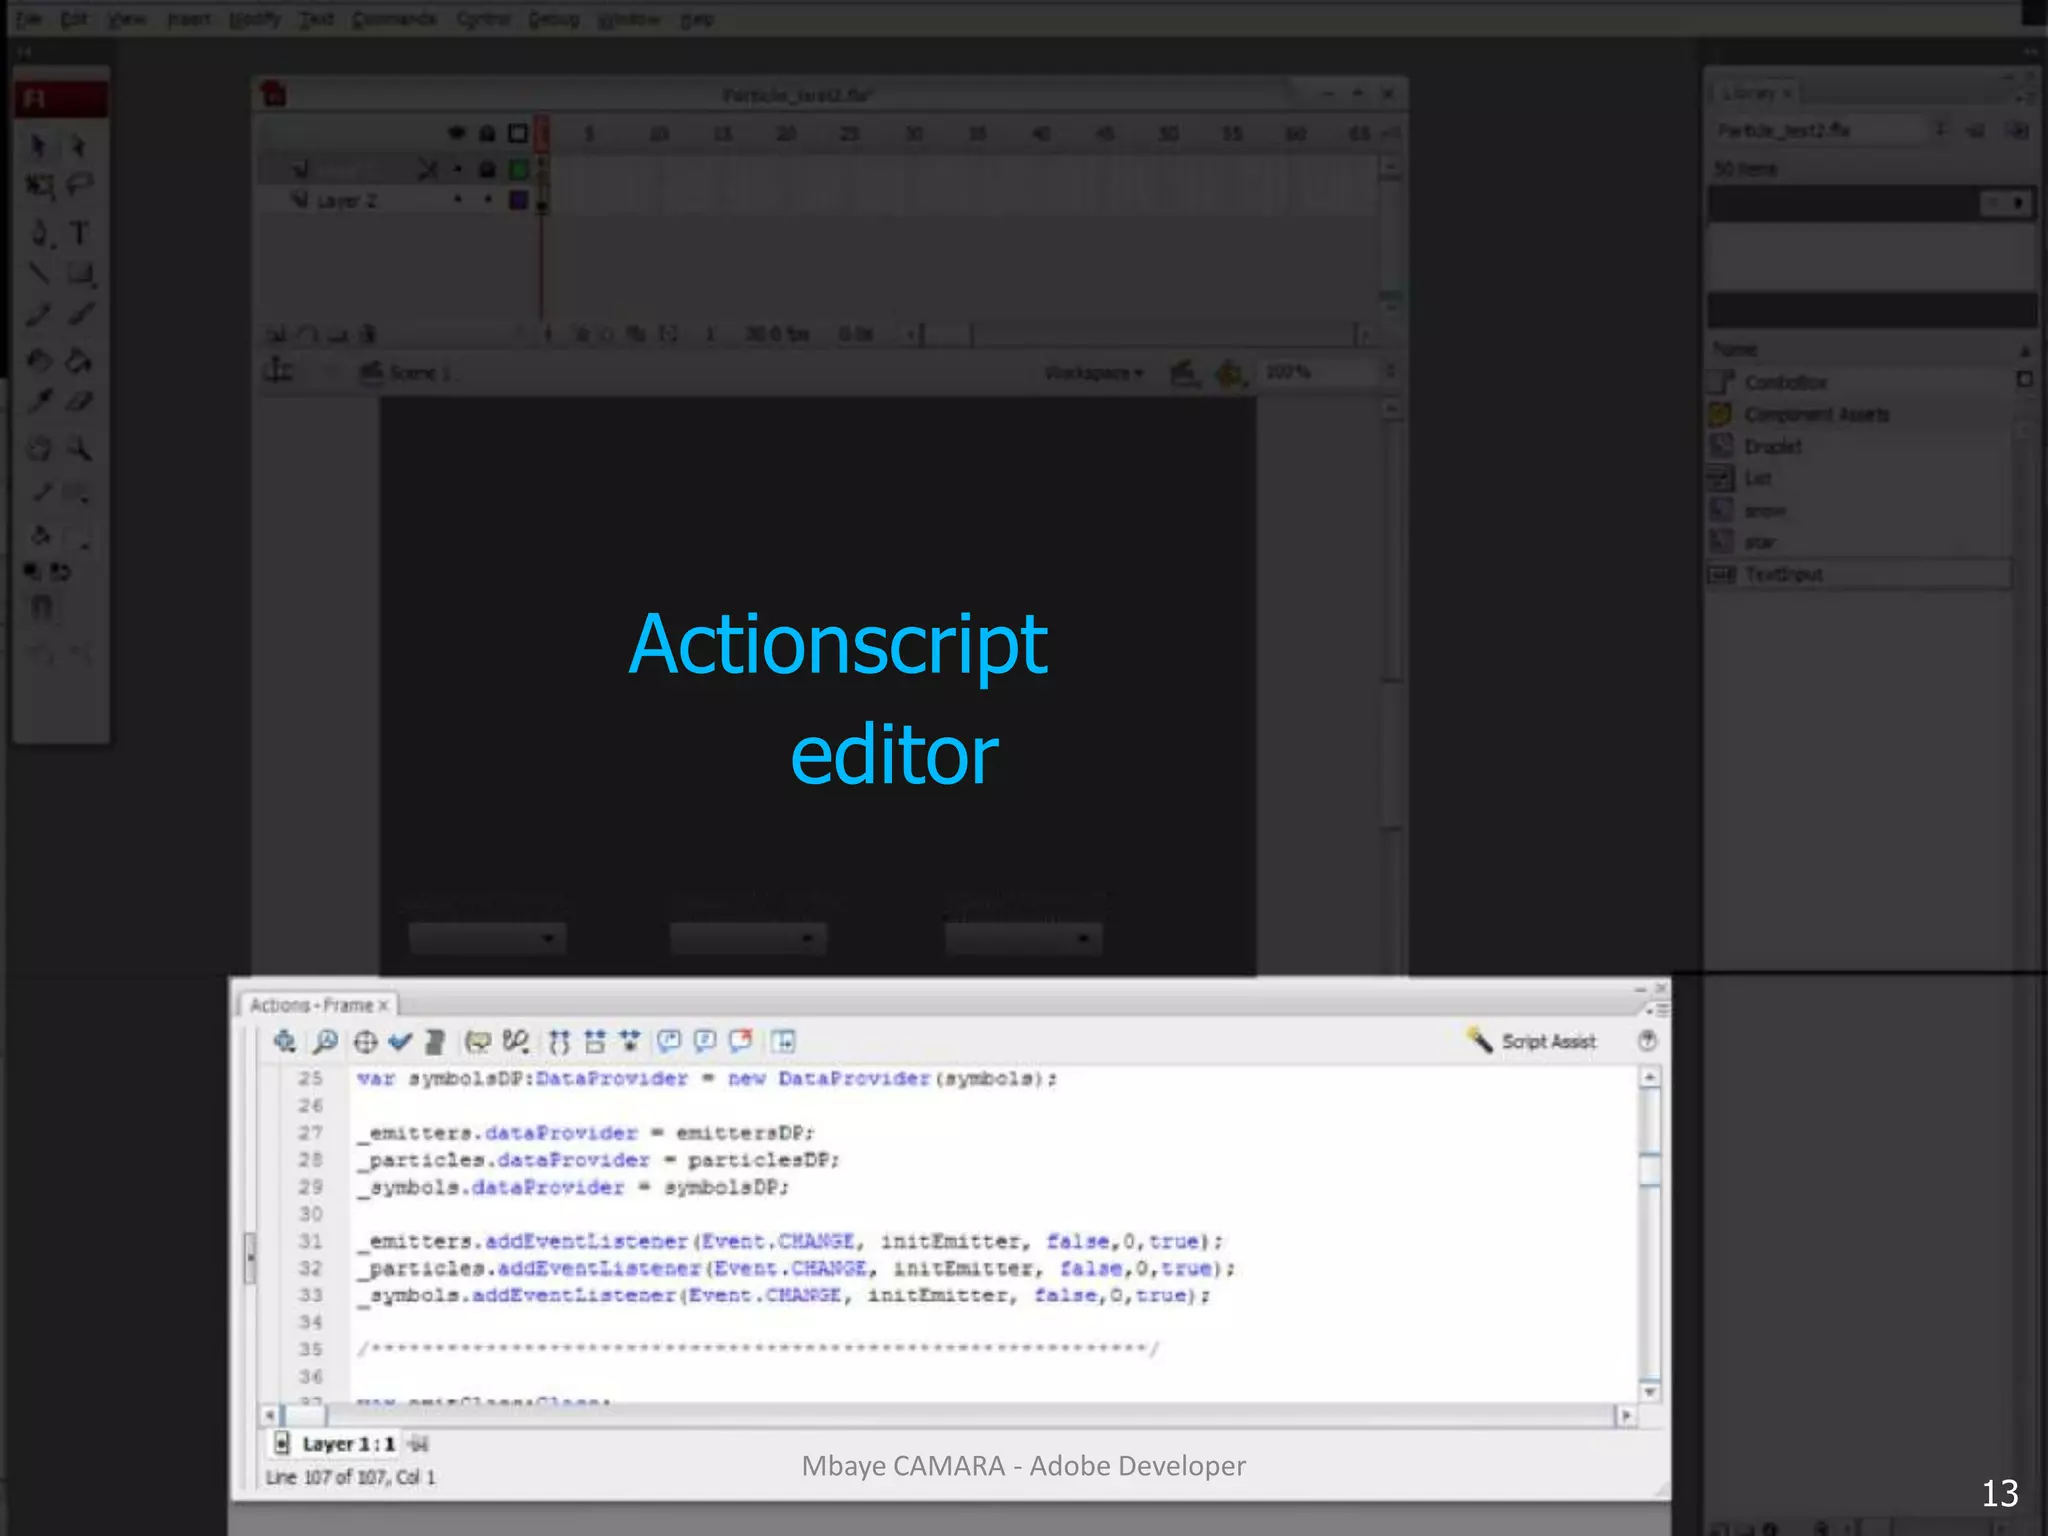Select the Lasso tool
Viewport: 2048px width, 1536px height.
(80, 186)
